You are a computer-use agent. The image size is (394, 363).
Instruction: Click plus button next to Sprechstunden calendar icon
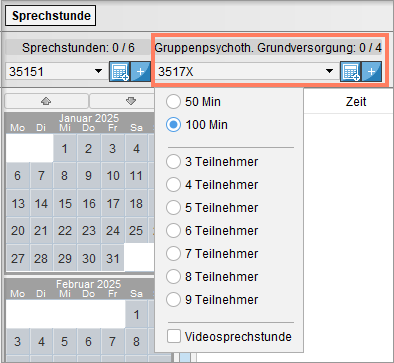140,71
